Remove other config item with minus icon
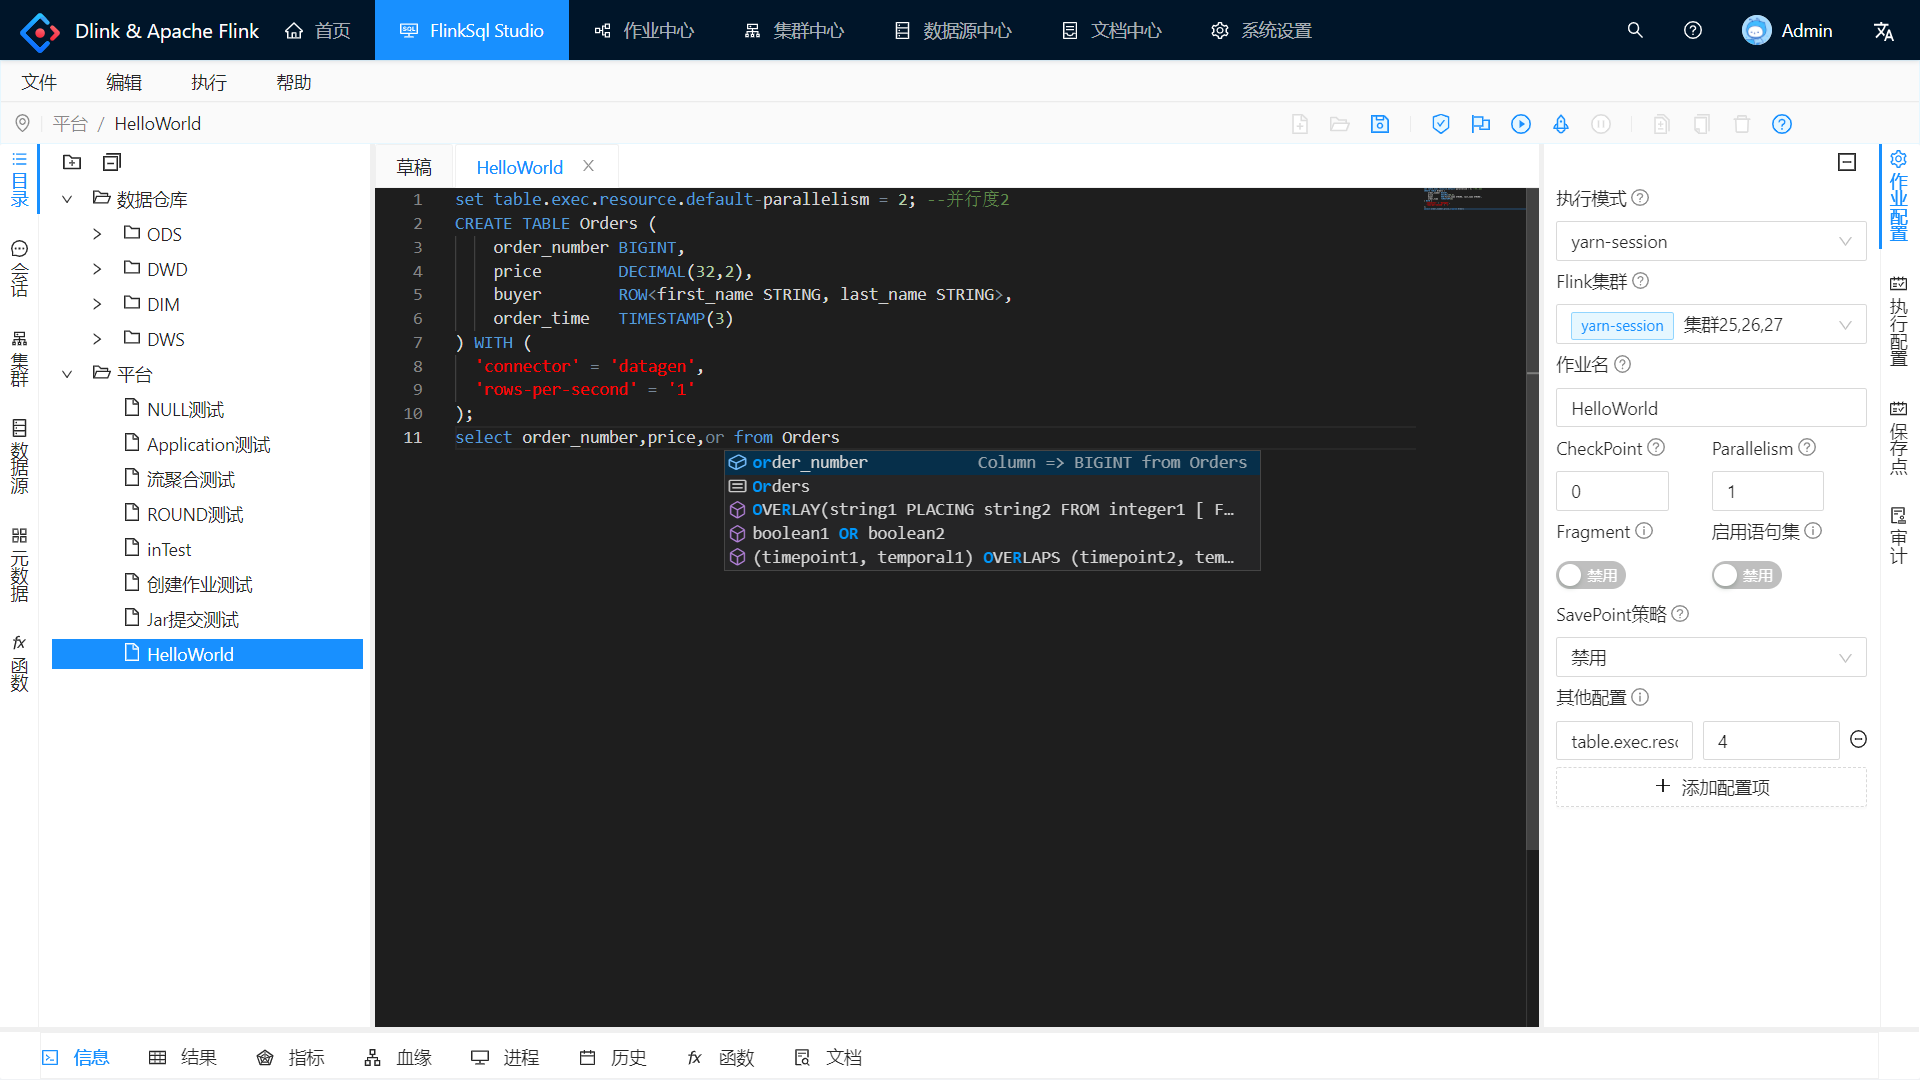The width and height of the screenshot is (1920, 1080). click(1858, 740)
